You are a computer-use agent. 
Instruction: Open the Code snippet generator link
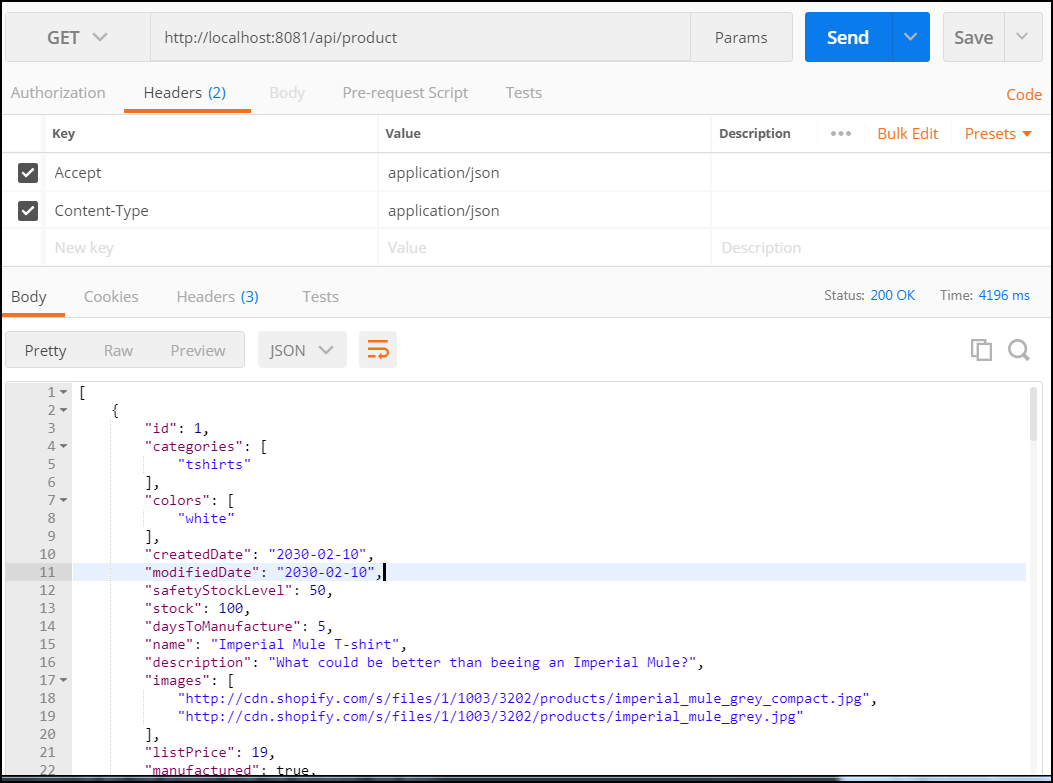[1023, 93]
